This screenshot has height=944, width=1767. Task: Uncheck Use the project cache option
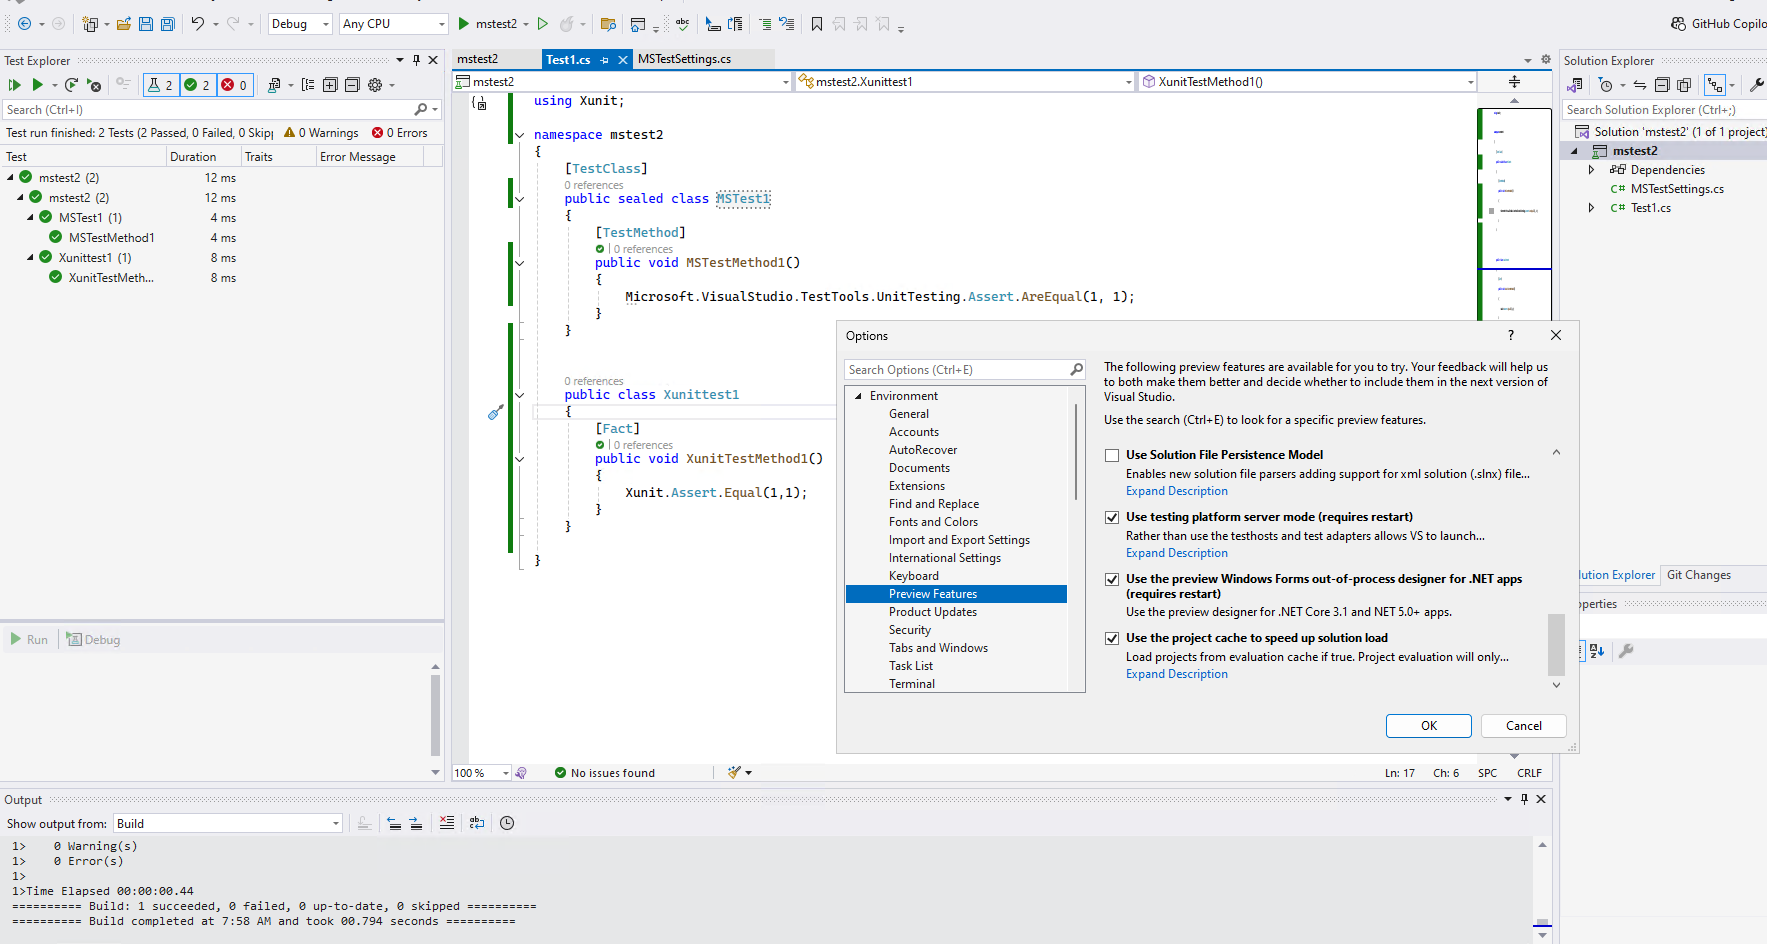coord(1112,638)
